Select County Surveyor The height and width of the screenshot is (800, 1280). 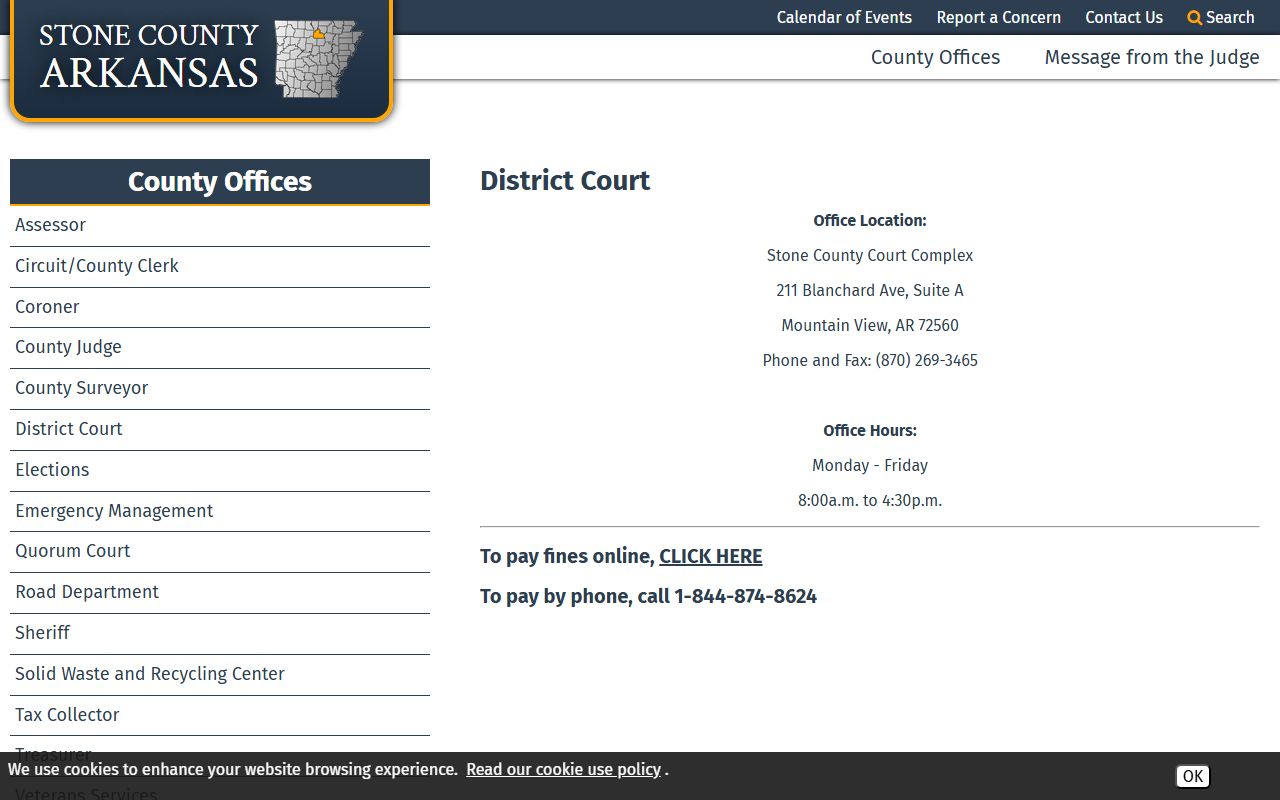[x=220, y=388]
